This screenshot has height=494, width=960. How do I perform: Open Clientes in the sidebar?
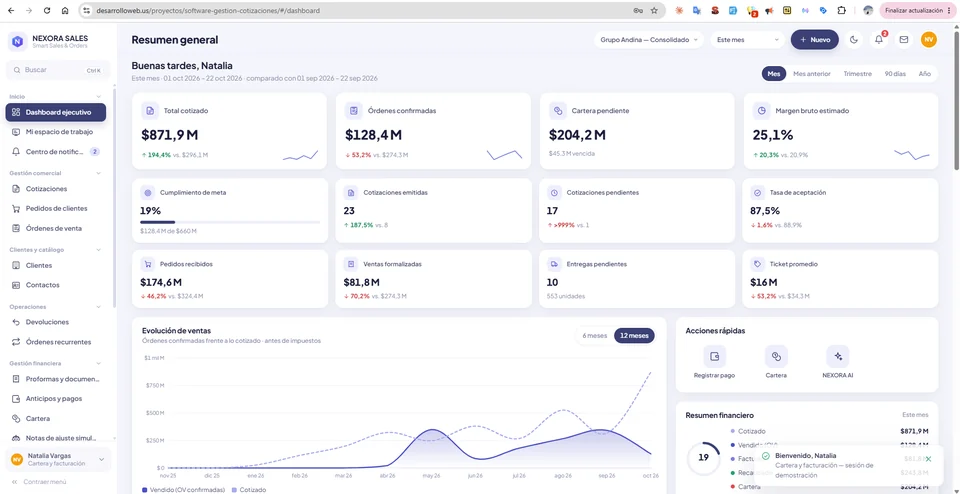coord(56,266)
